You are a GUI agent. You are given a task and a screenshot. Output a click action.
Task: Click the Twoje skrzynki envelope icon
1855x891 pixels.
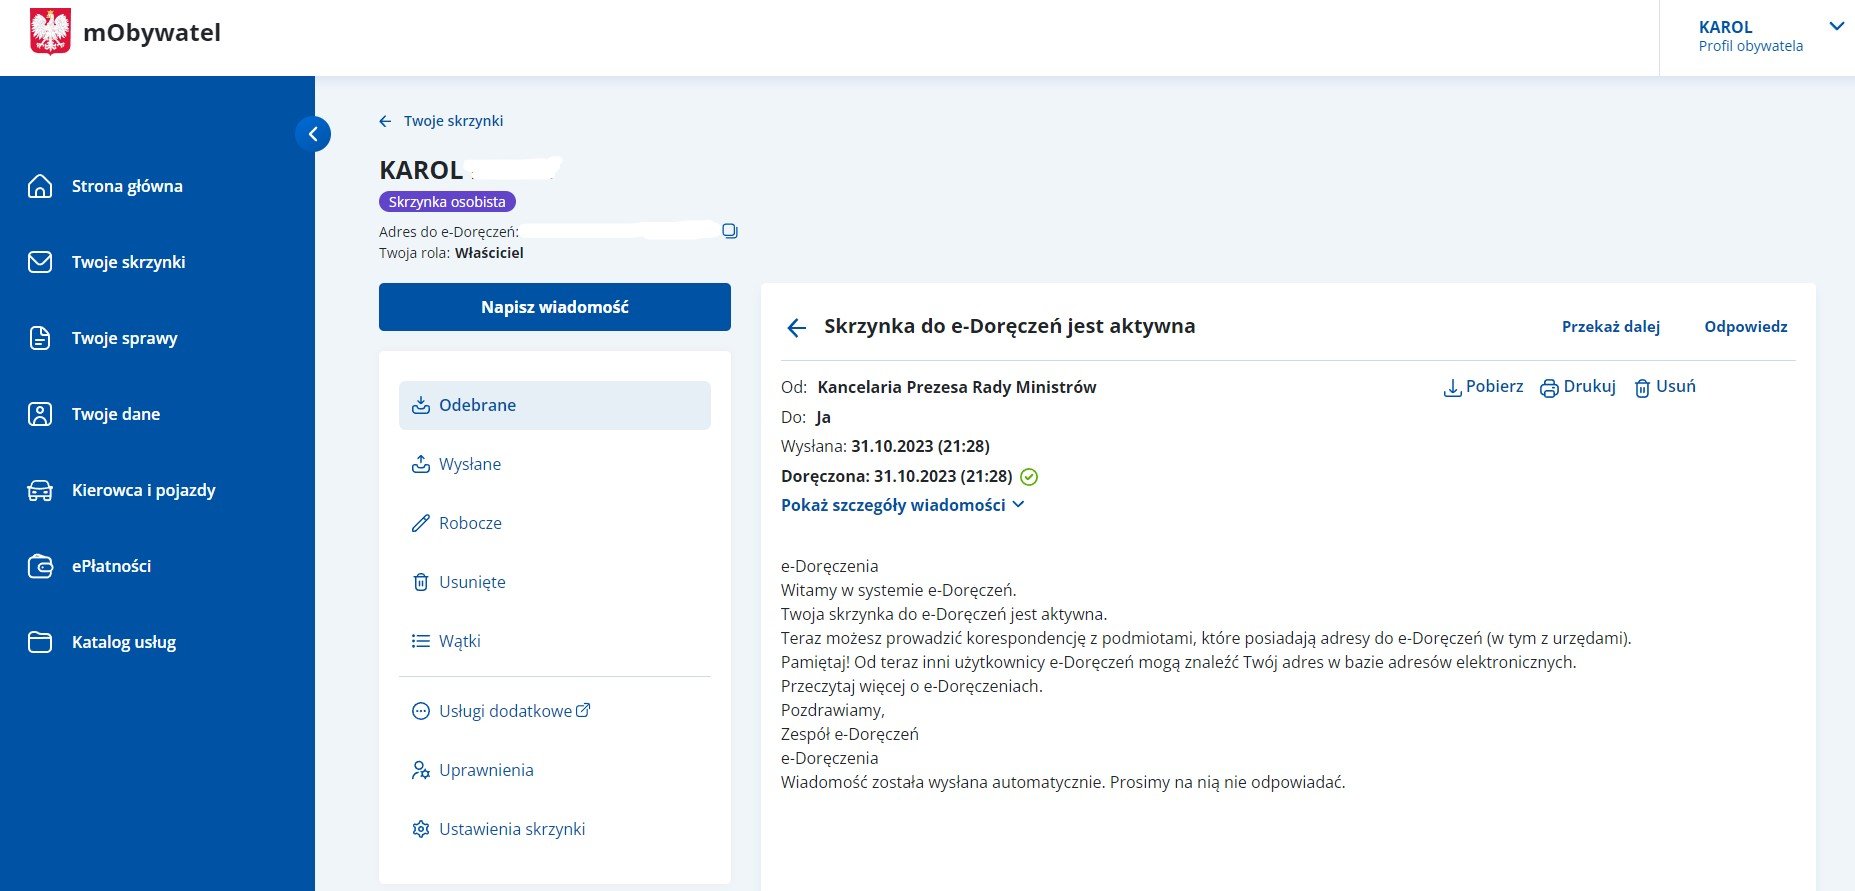[40, 262]
